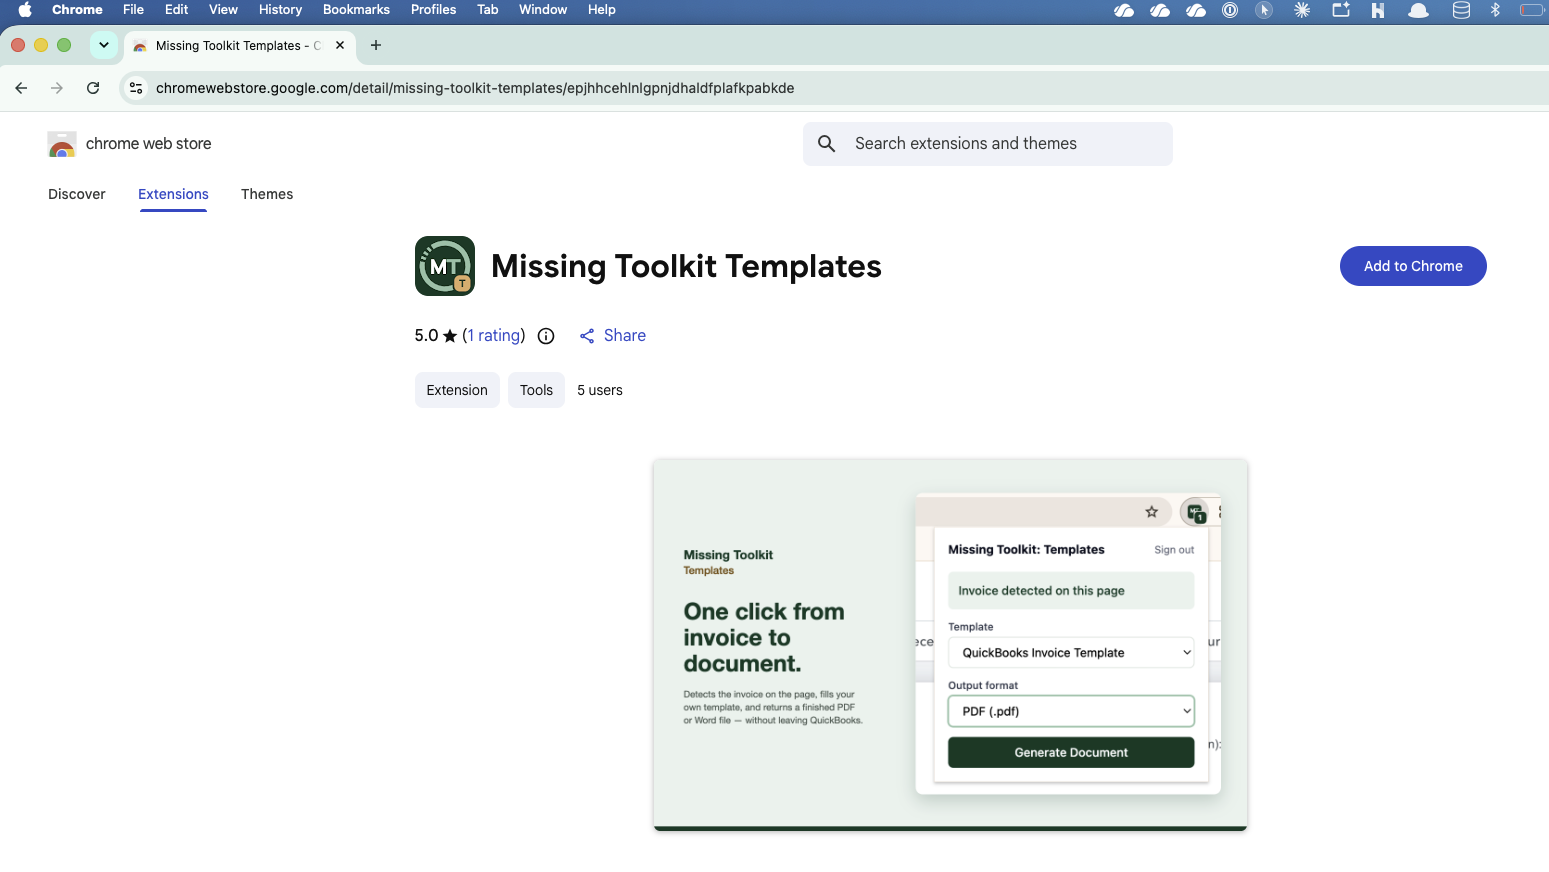Expand the tab search dropdown arrow

click(104, 45)
